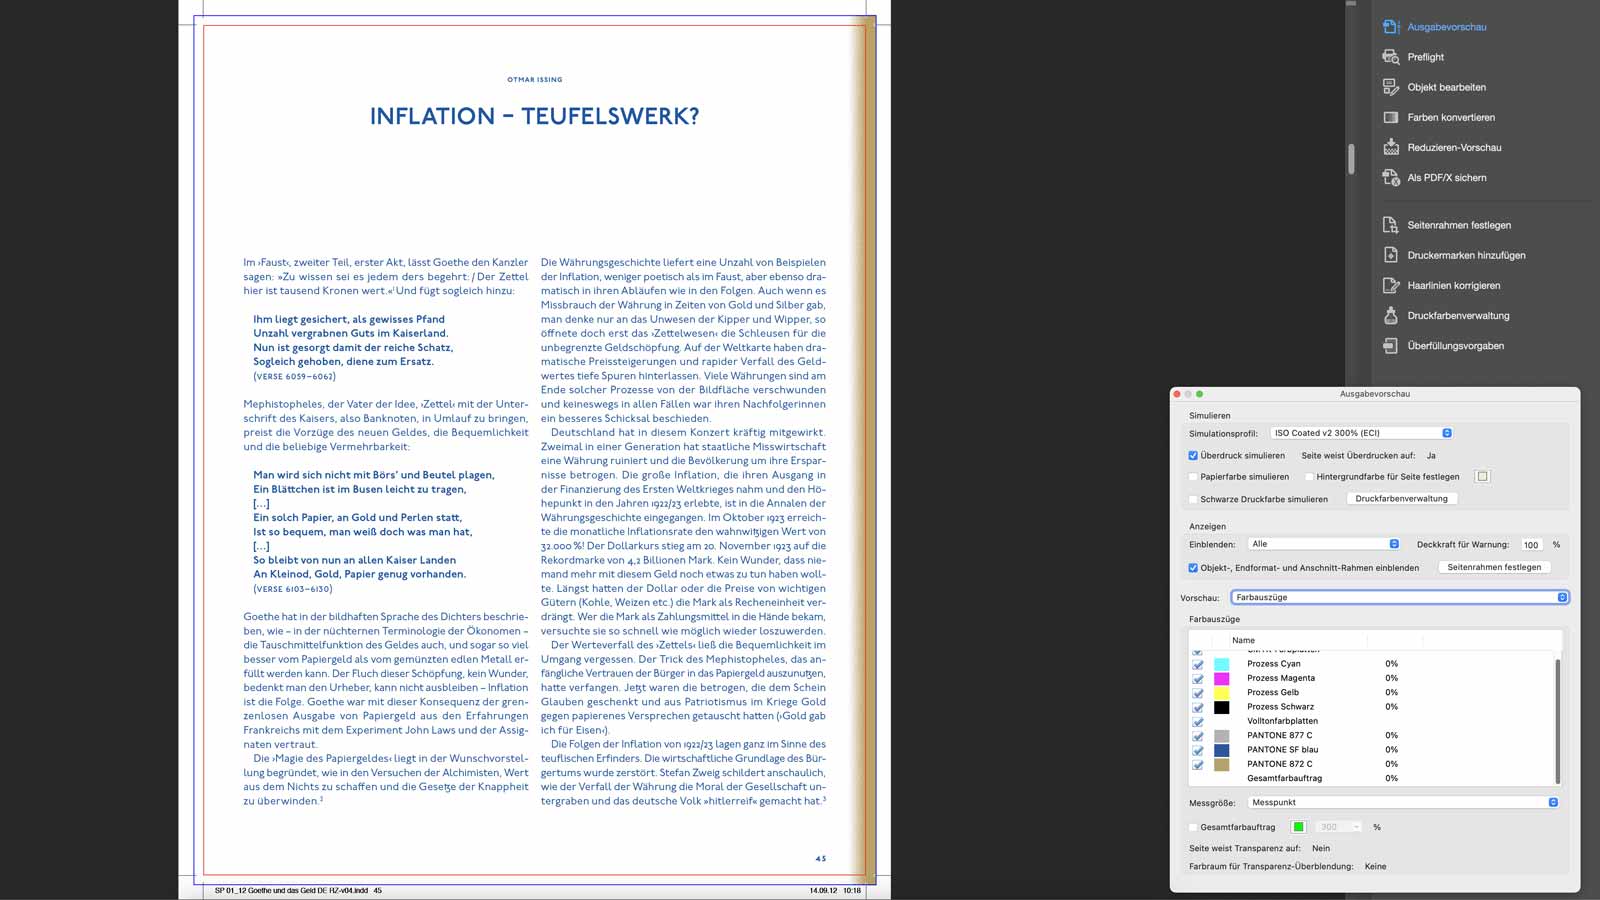Image resolution: width=1600 pixels, height=900 pixels.
Task: Open the Messgröße Messpunkt dropdown
Action: coord(1403,802)
